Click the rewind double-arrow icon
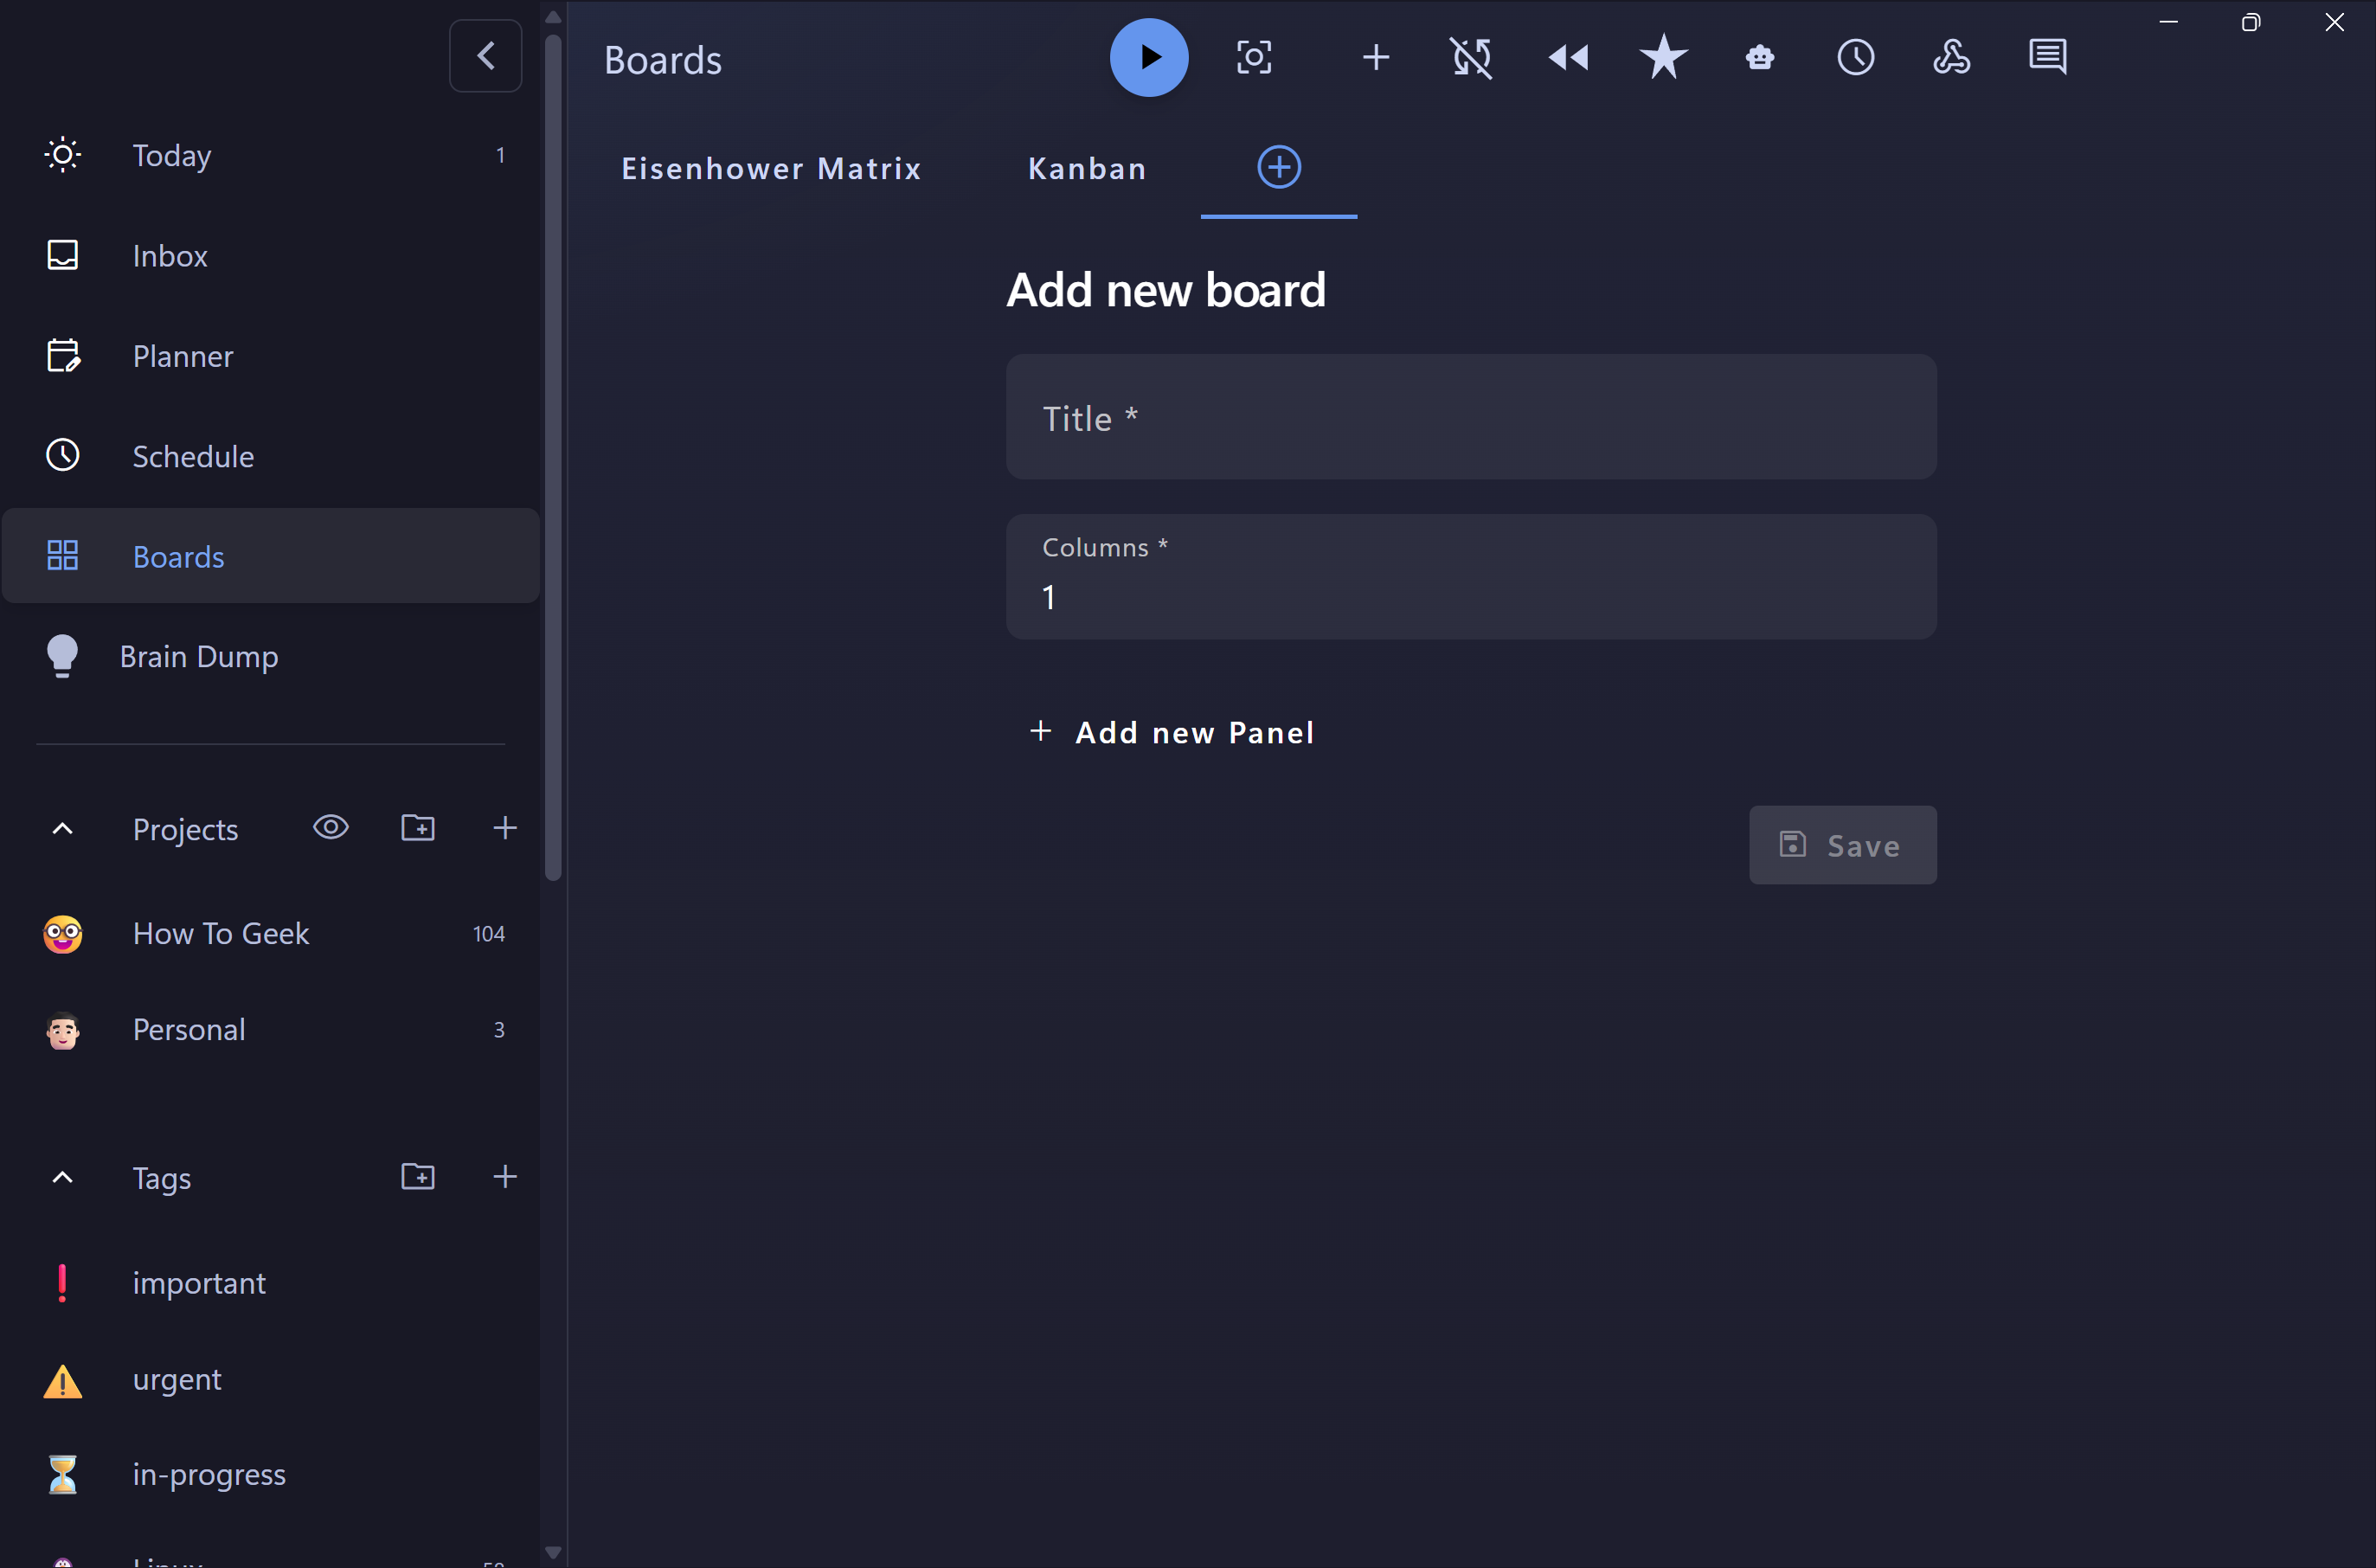 pyautogui.click(x=1568, y=57)
